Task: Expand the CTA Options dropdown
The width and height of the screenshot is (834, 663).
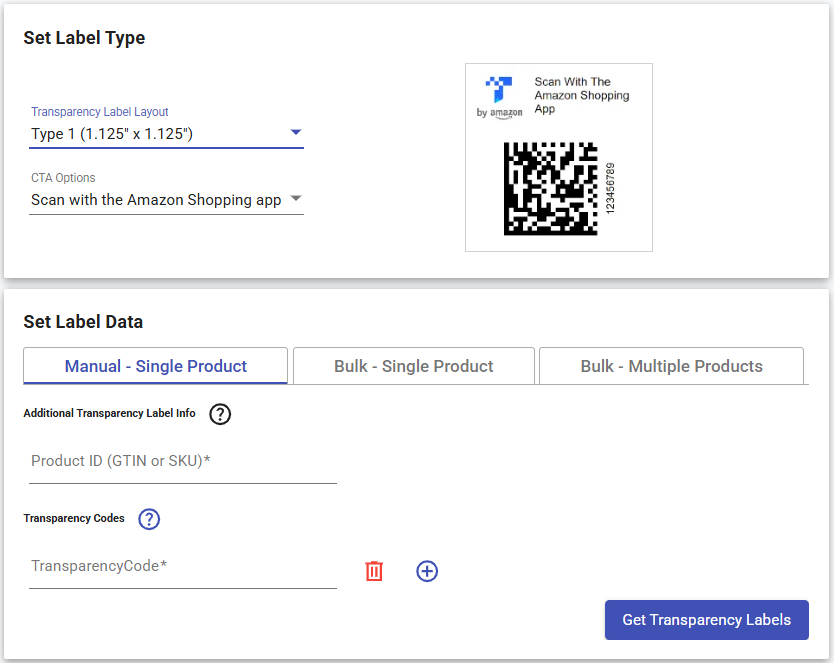Action: 166,200
